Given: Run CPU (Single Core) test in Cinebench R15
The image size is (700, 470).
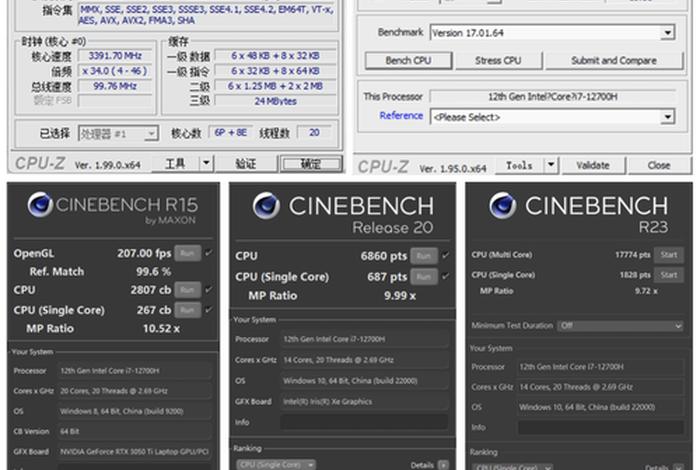Looking at the screenshot, I should point(188,310).
